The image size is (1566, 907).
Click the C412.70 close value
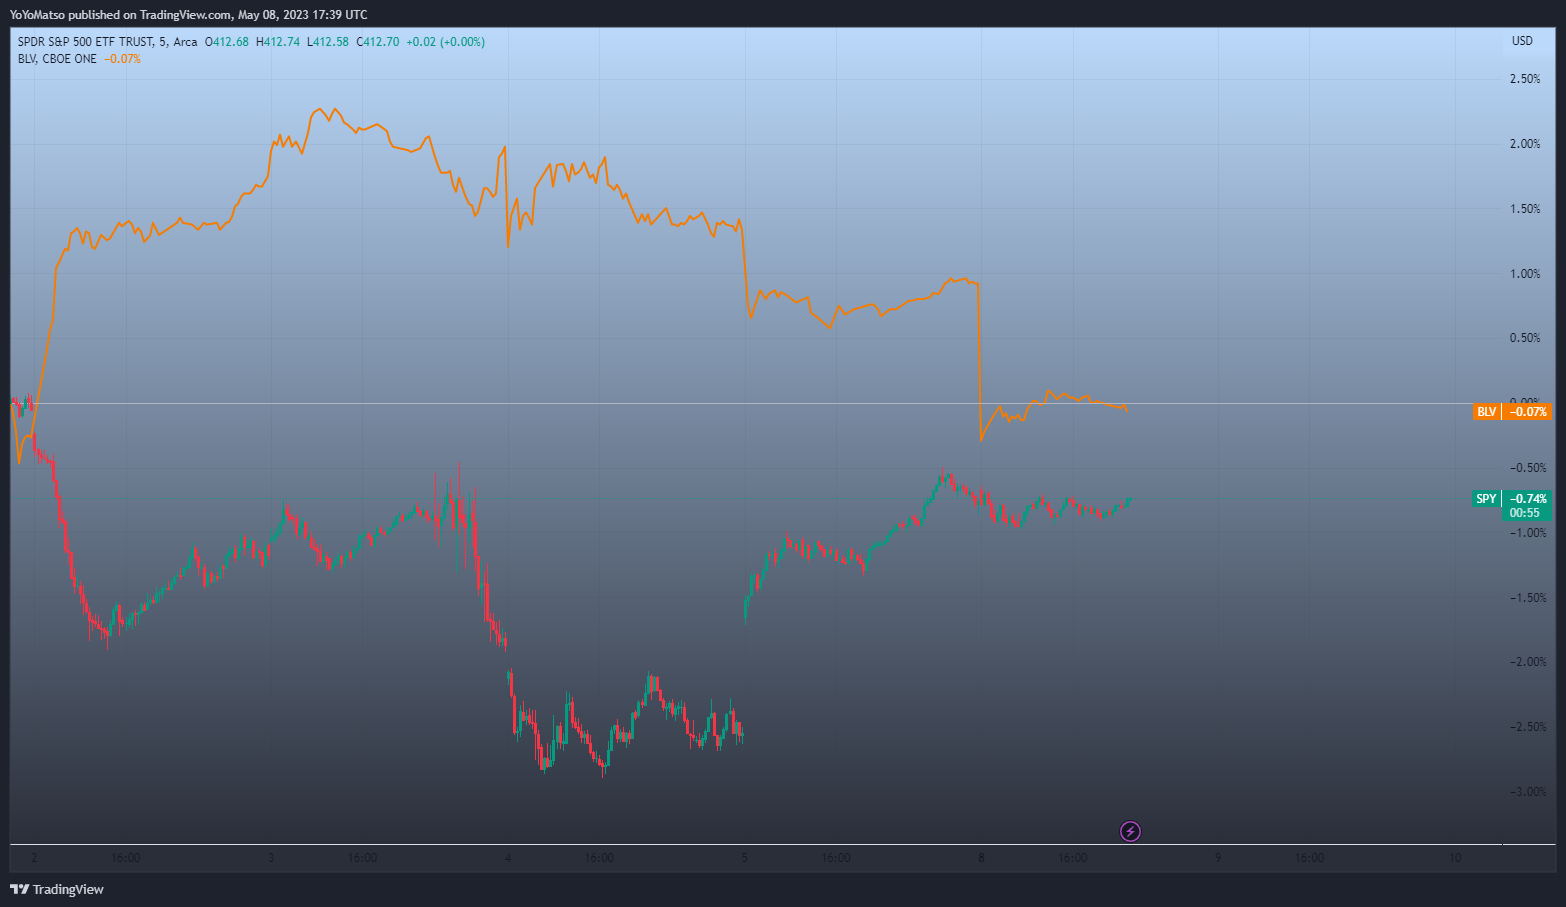(x=378, y=42)
